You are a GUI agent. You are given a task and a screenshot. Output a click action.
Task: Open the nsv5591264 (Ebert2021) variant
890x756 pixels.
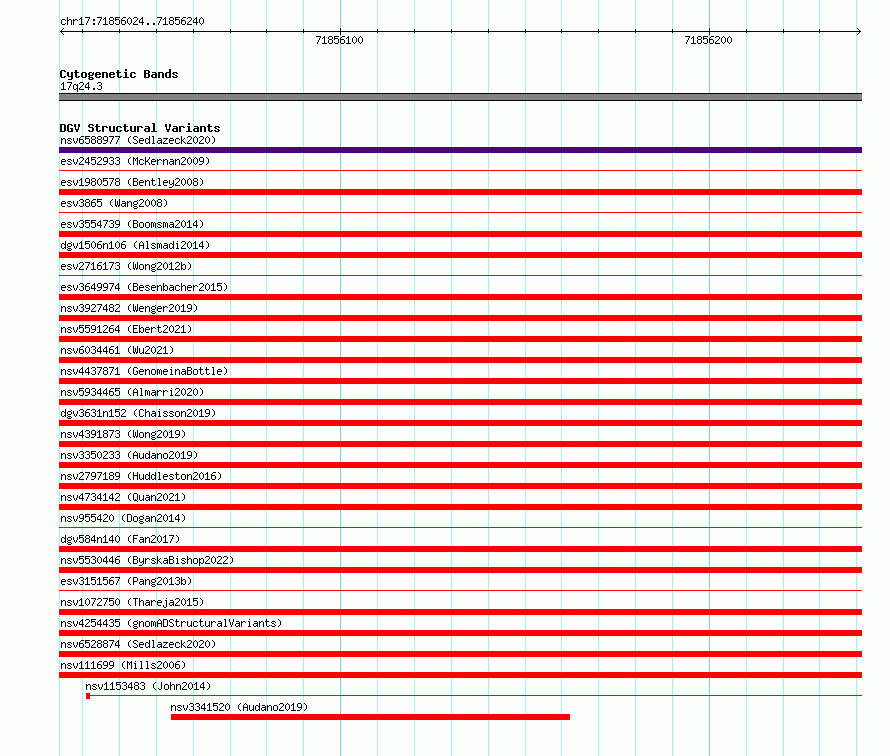coord(126,329)
